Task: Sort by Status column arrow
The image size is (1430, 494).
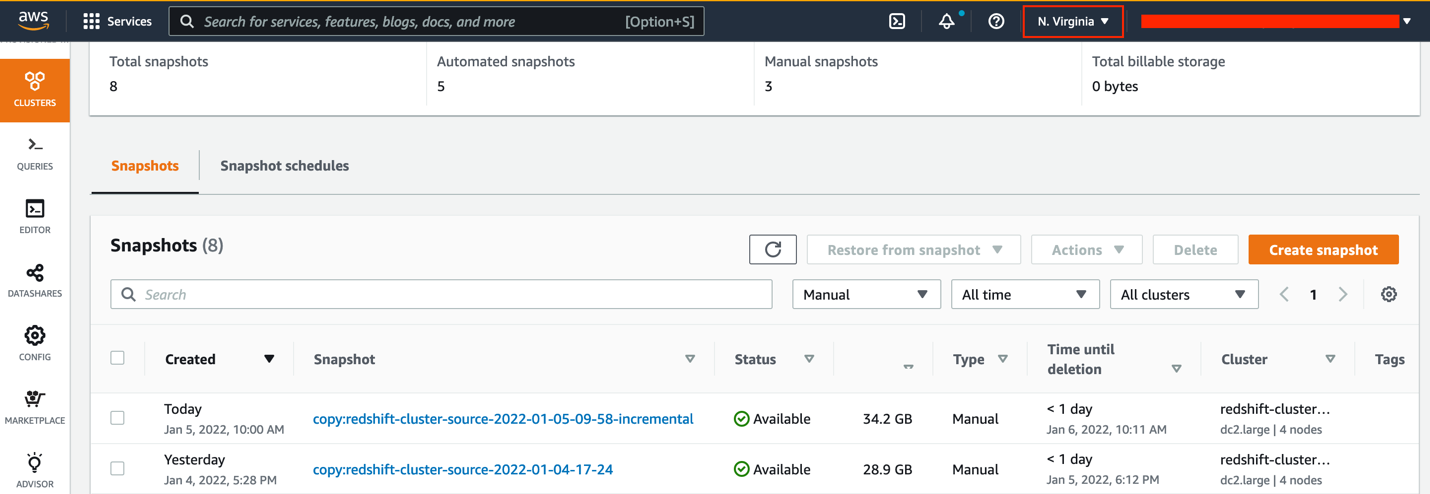Action: click(x=809, y=359)
